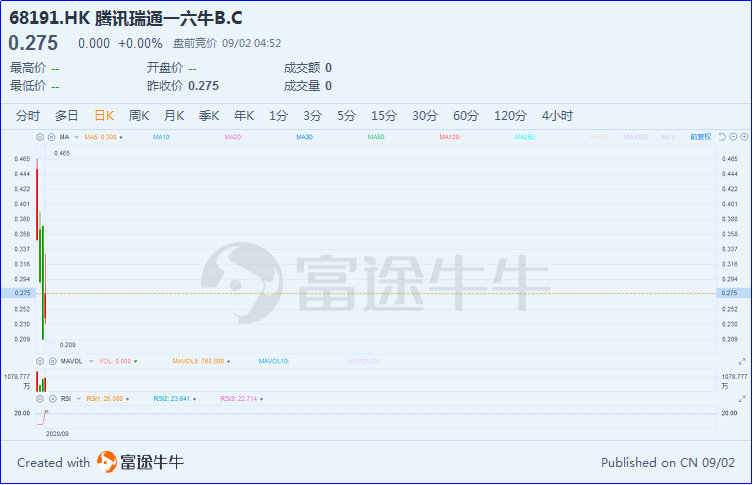The width and height of the screenshot is (753, 485).
Task: Click the Published on CN 09/02 text
Action: (668, 463)
